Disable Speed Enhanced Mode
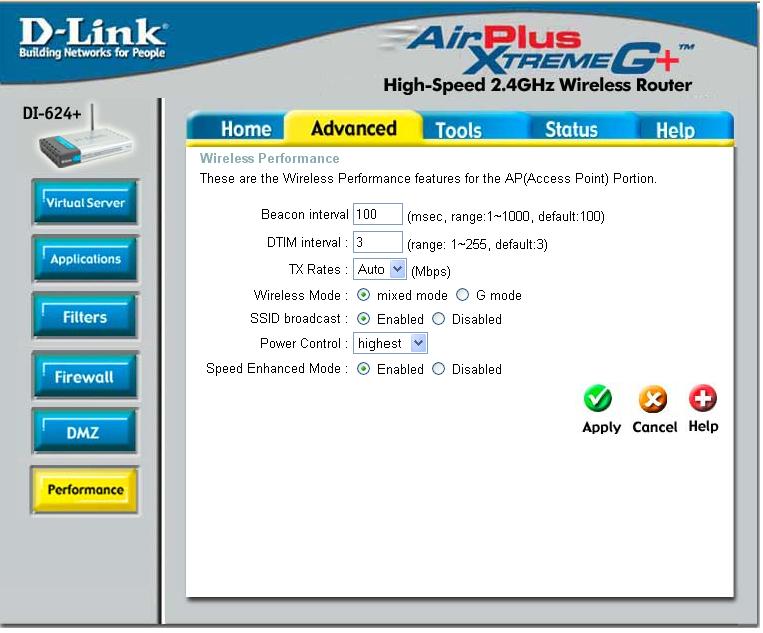Screen dimensions: 763x633 pyautogui.click(x=440, y=370)
